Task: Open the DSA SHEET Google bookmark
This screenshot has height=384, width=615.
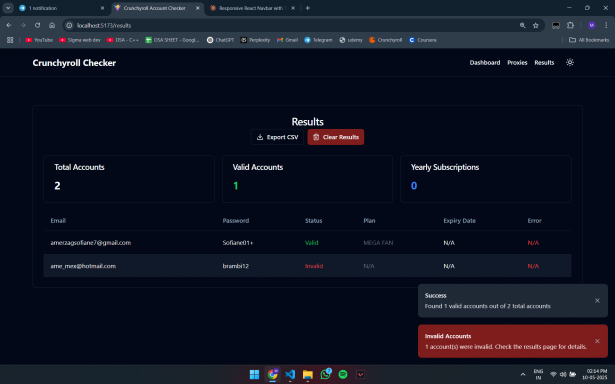Action: click(172, 40)
